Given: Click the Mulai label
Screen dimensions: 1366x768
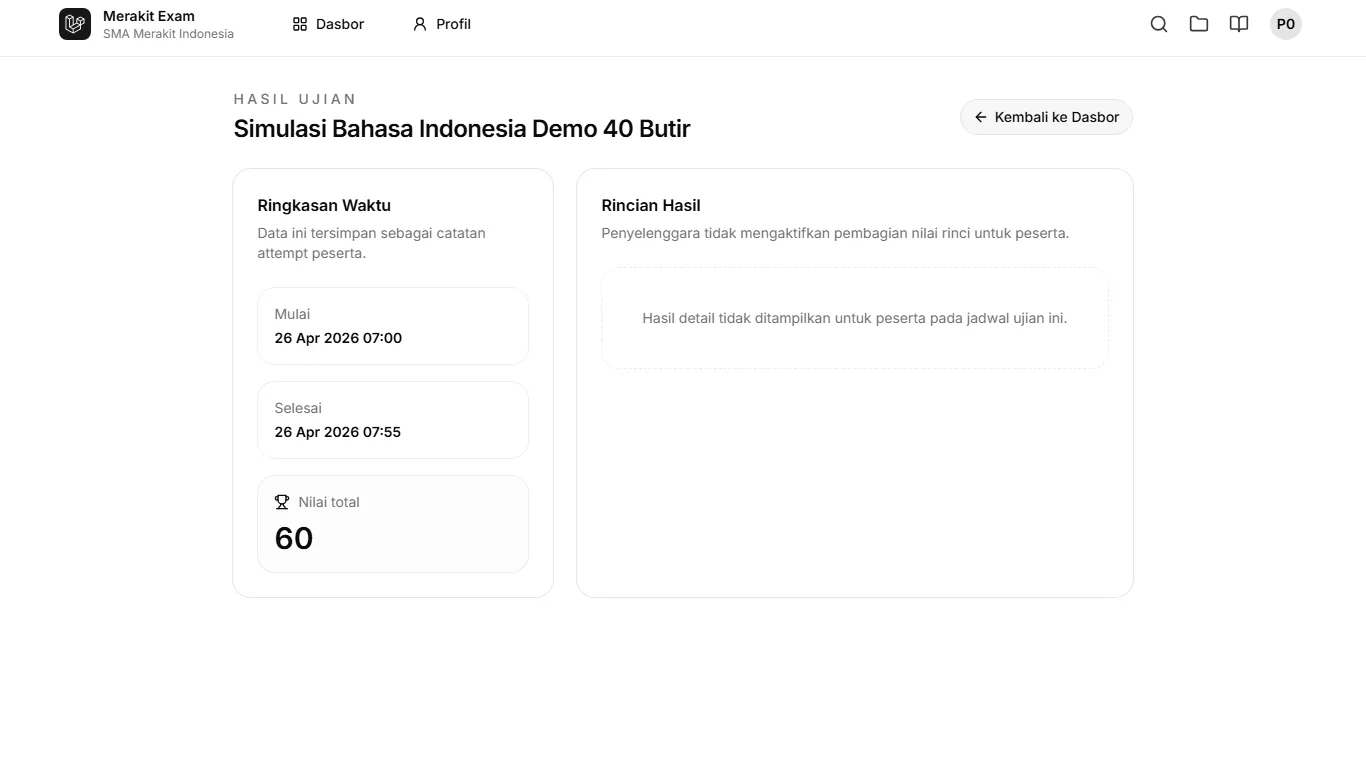Looking at the screenshot, I should pos(292,314).
